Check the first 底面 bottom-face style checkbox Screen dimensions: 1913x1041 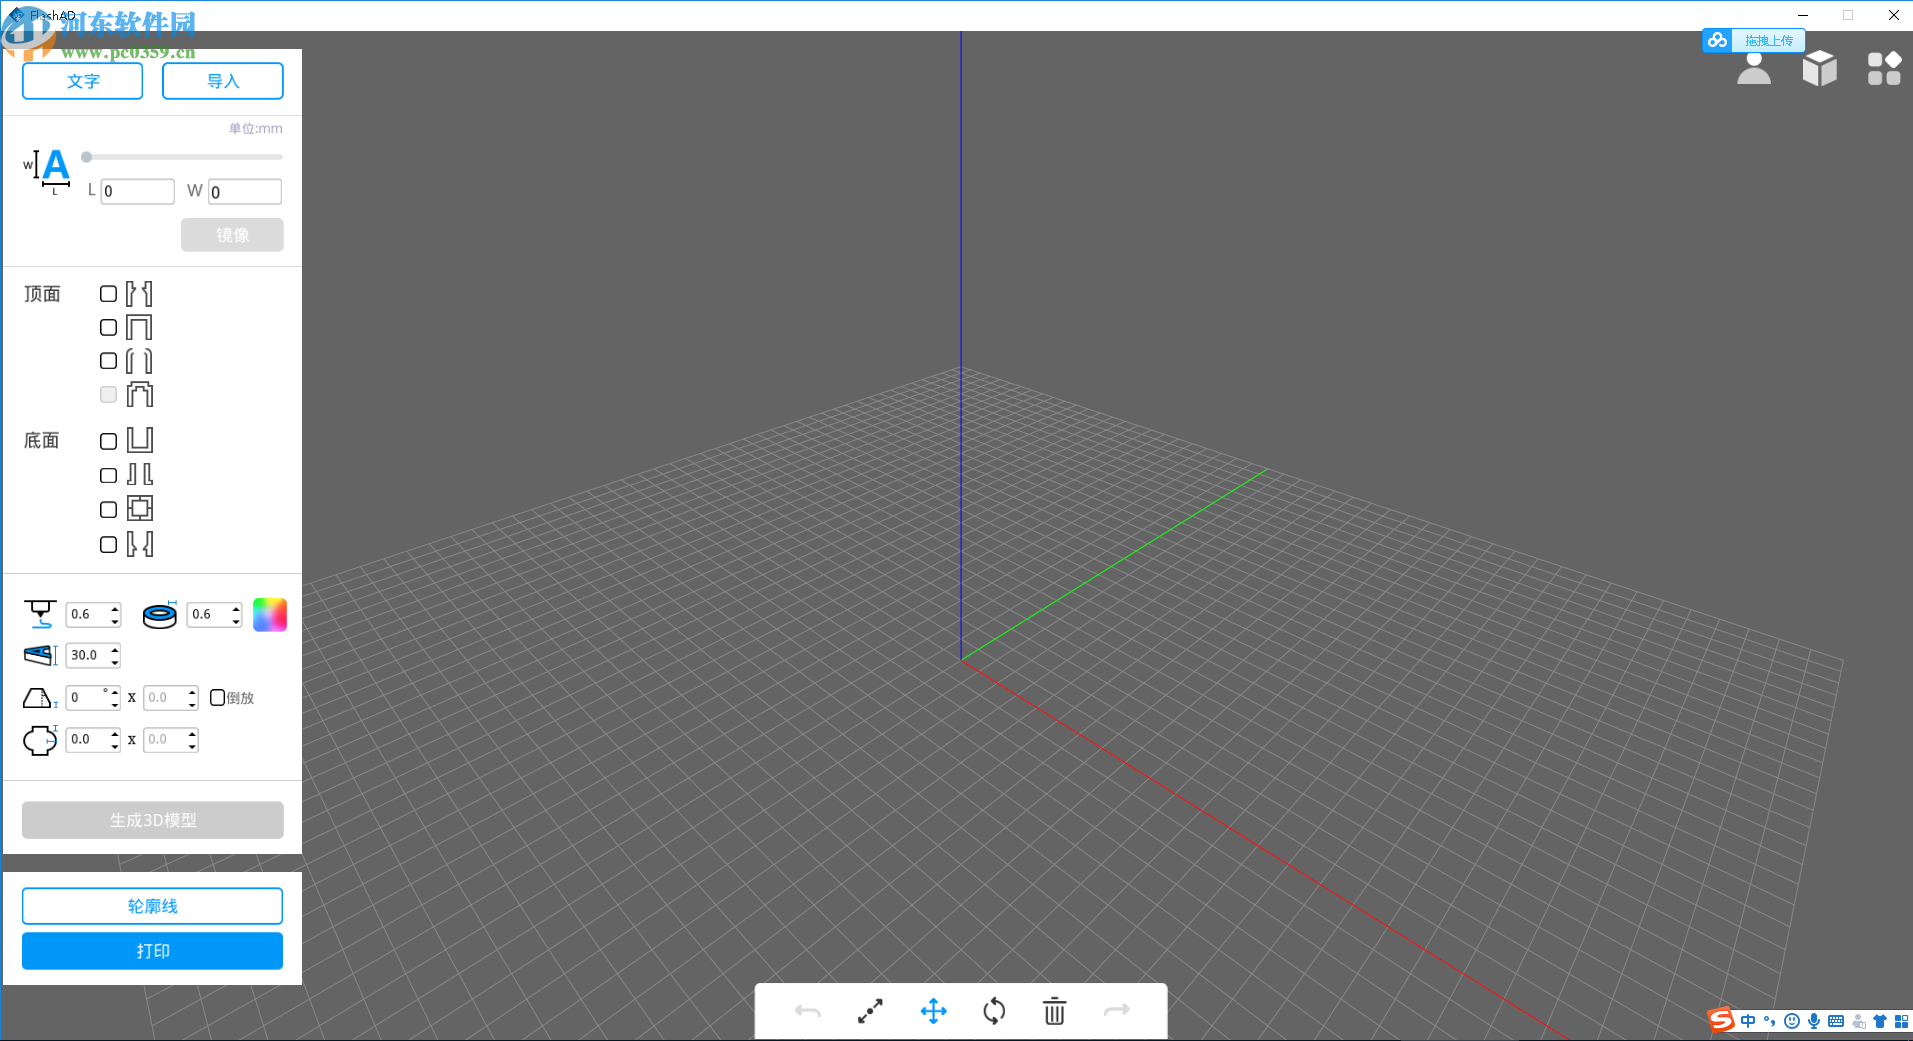[x=108, y=440]
